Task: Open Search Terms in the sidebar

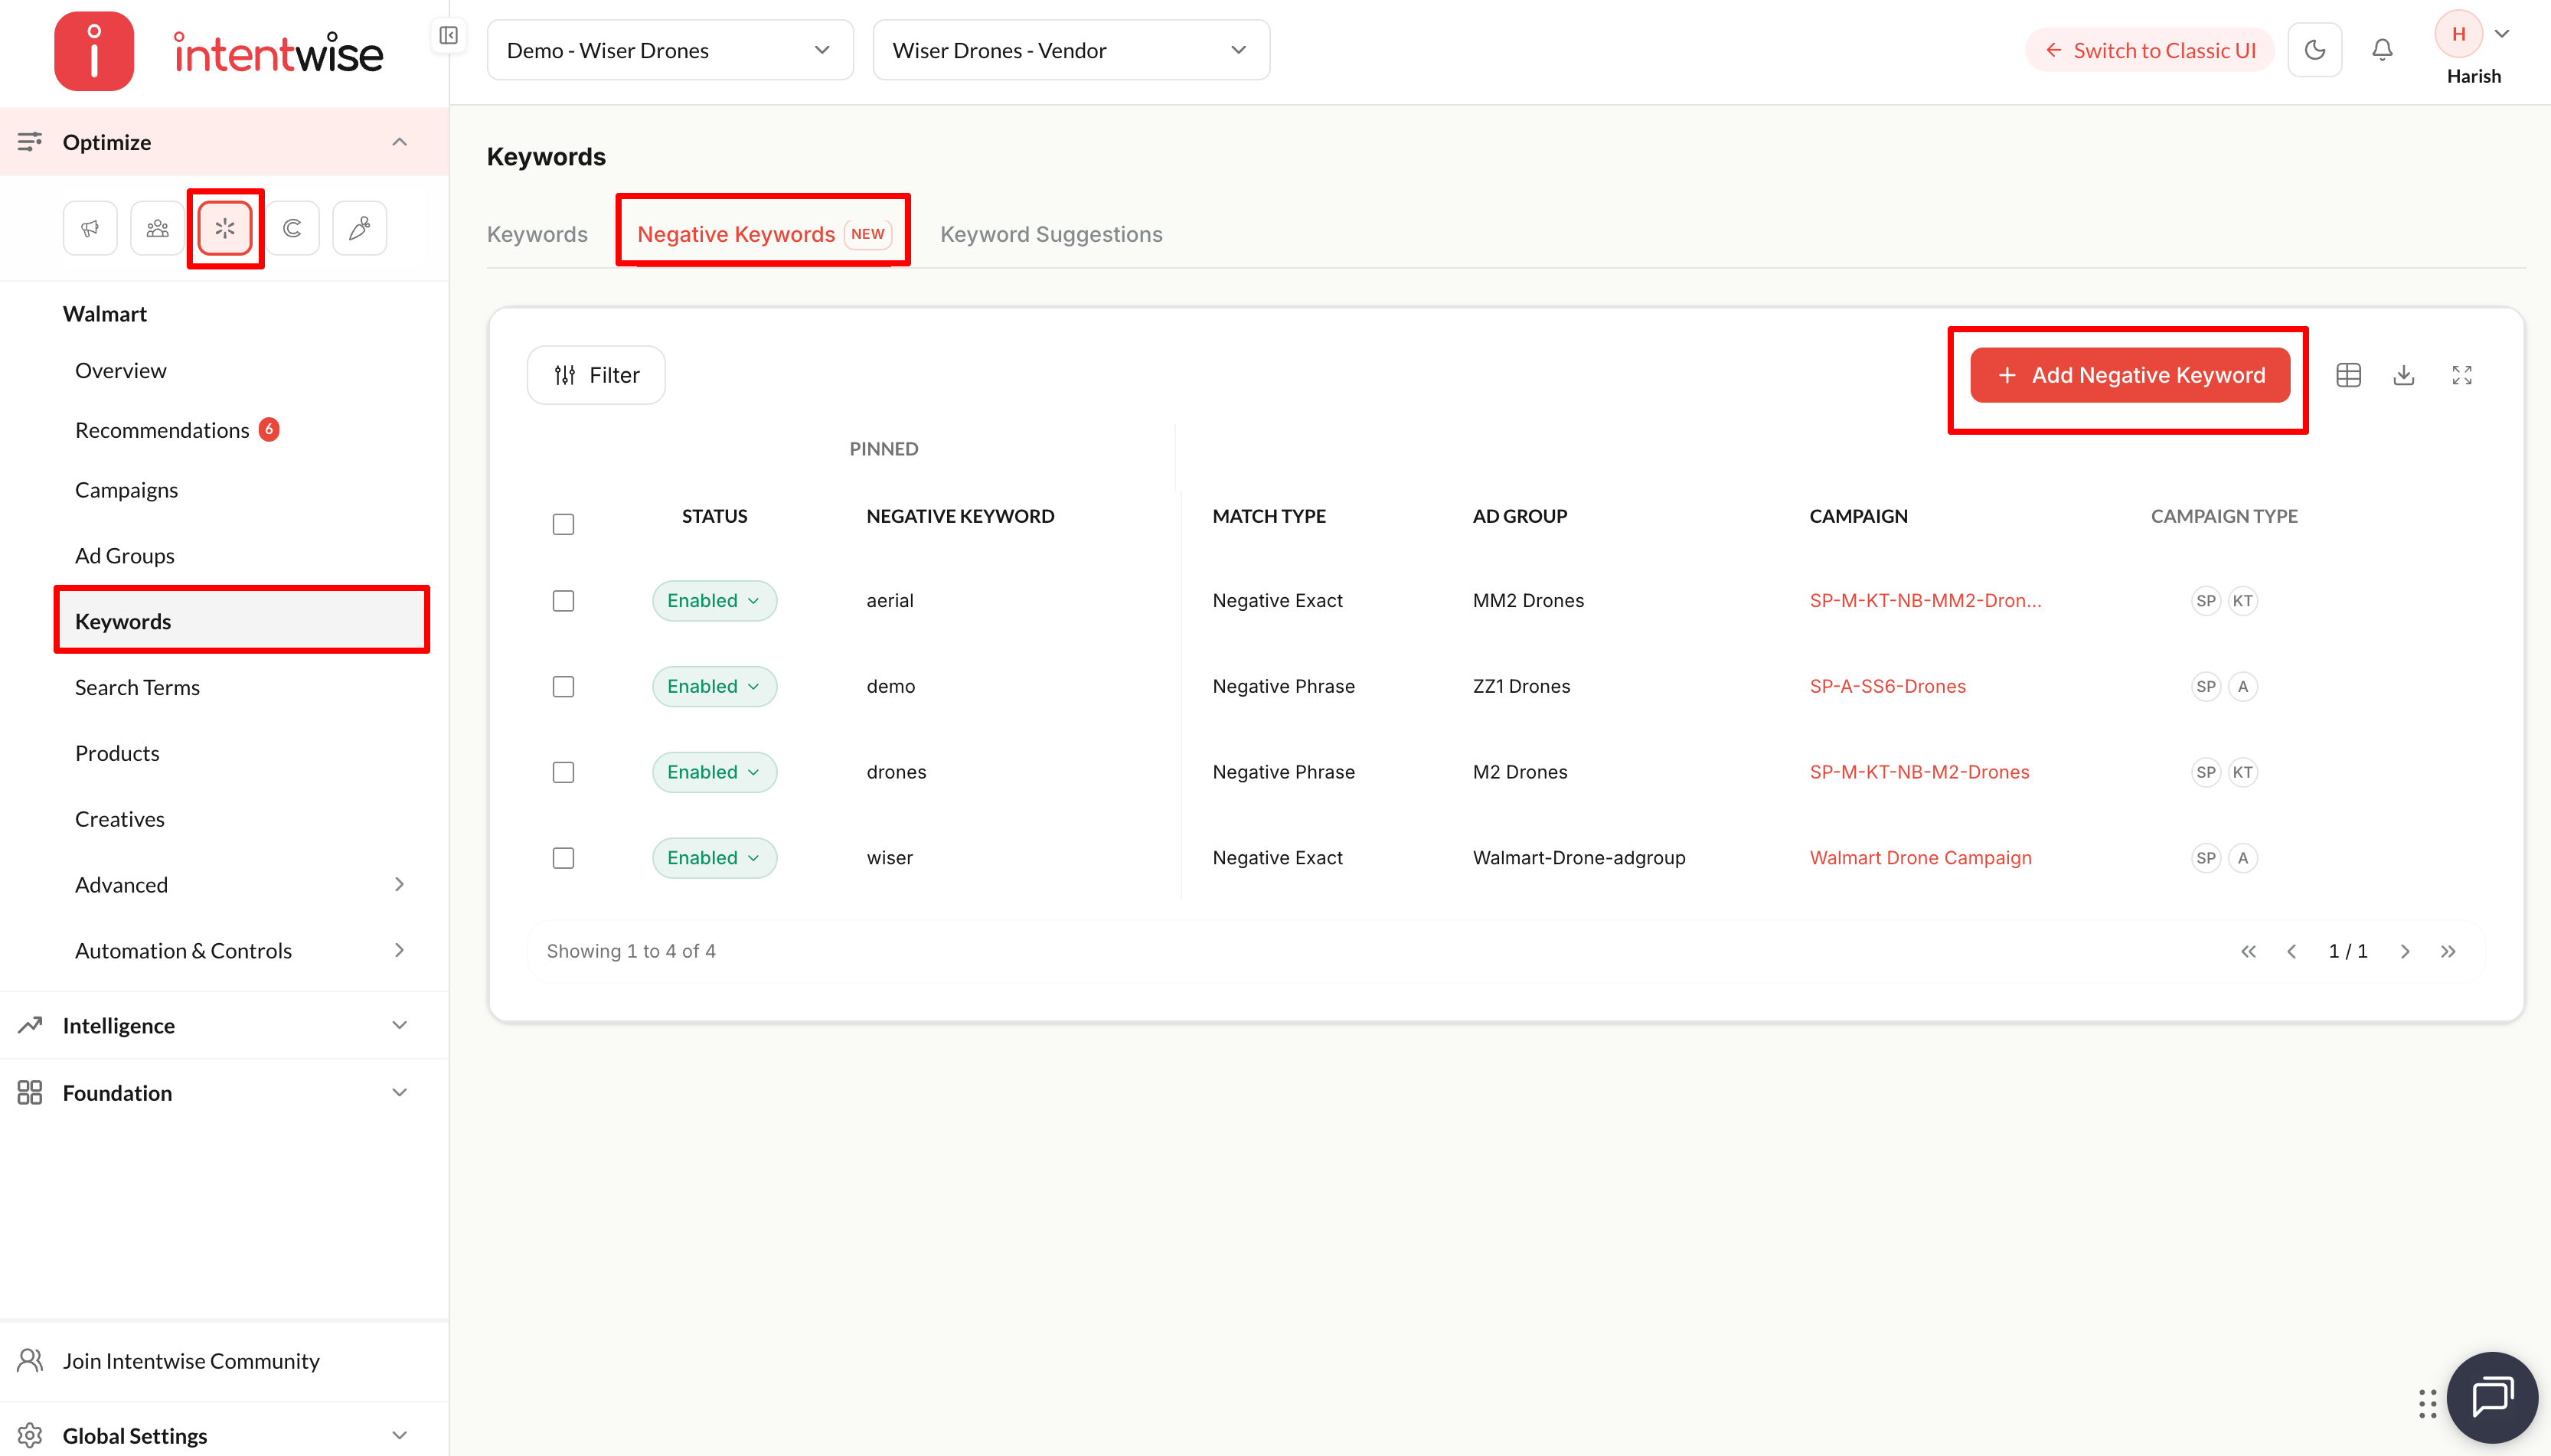Action: [x=137, y=688]
